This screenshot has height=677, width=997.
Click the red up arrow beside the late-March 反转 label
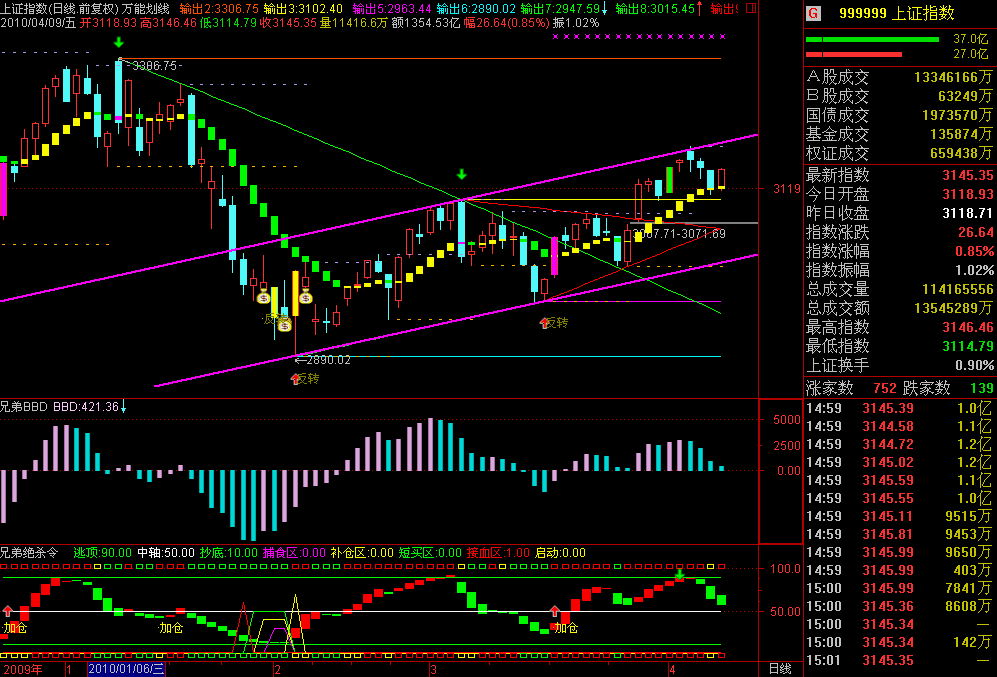544,323
